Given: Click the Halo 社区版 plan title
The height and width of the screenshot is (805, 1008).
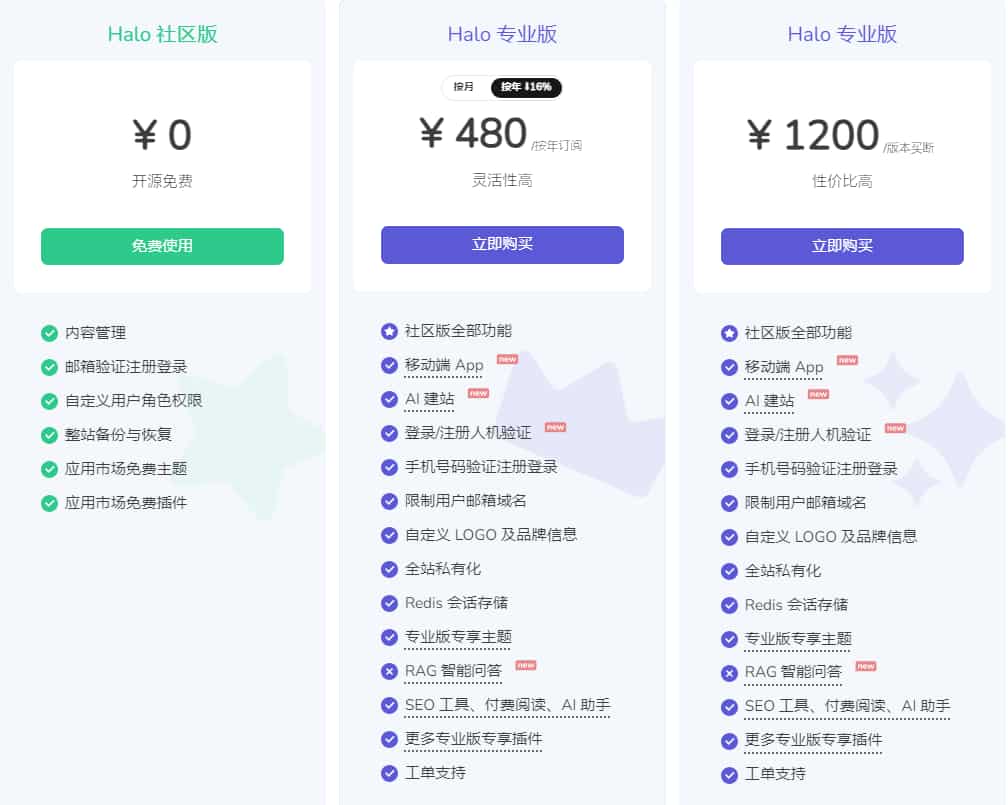Looking at the screenshot, I should click(x=162, y=34).
